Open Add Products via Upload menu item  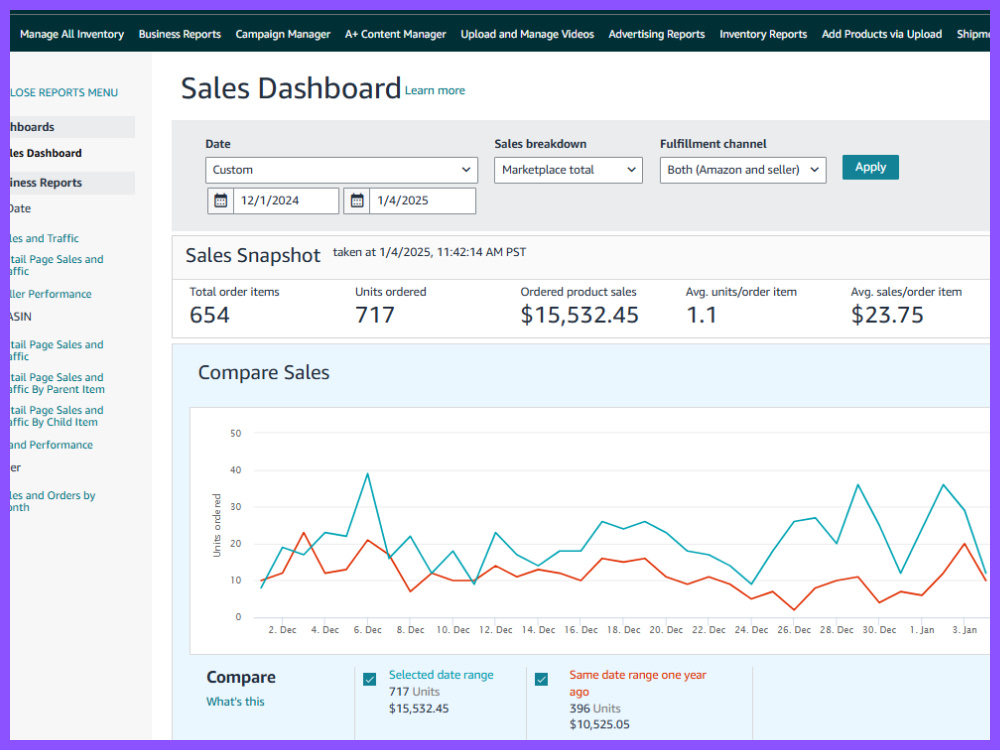(881, 34)
